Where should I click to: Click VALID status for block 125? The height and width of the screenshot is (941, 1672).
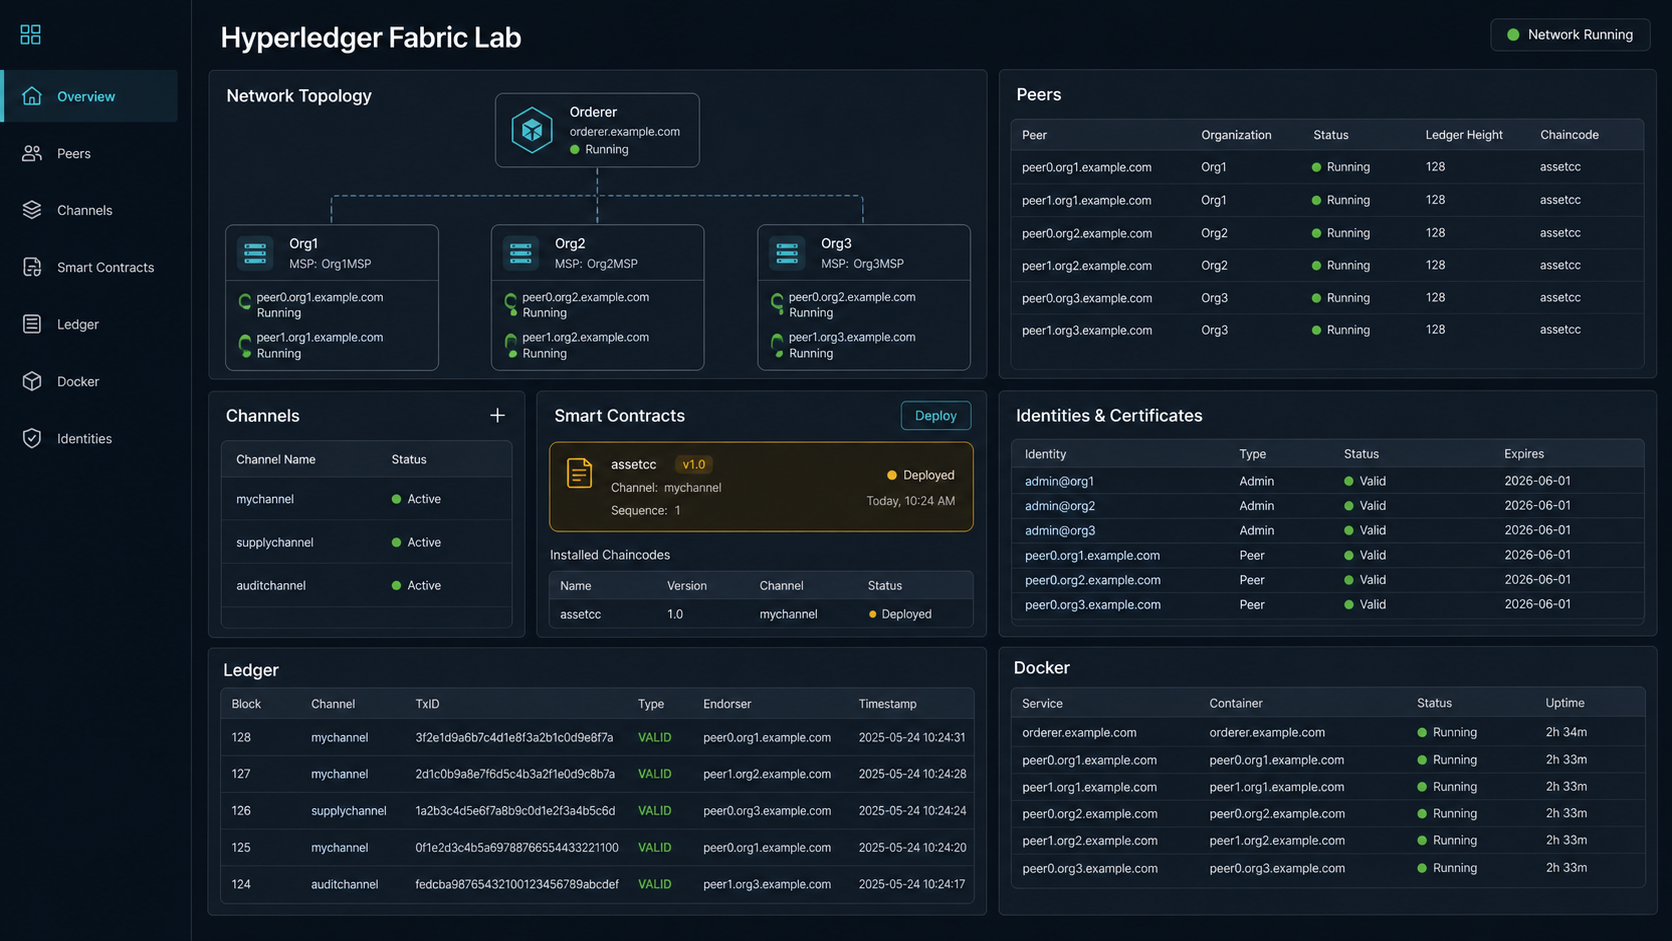pos(655,847)
